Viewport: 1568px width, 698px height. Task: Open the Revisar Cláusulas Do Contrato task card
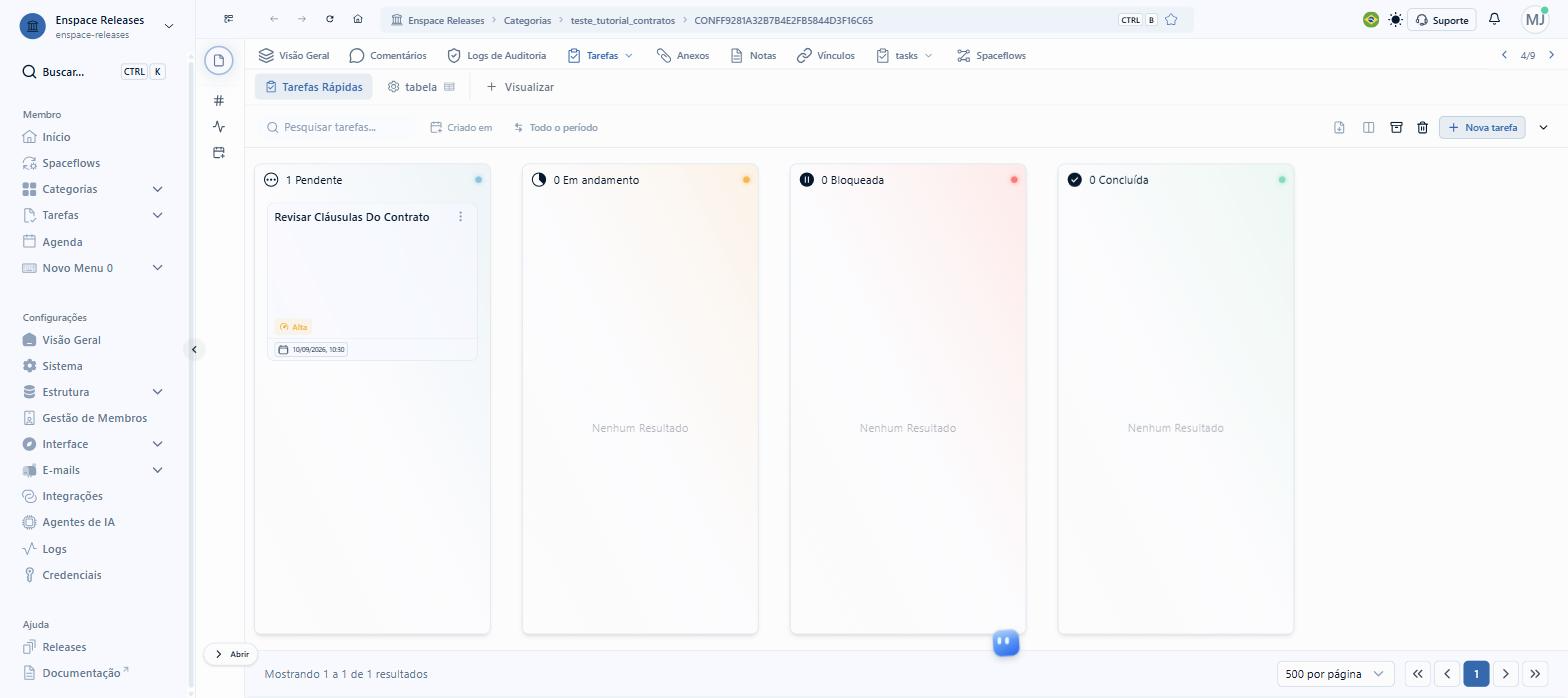pyautogui.click(x=372, y=281)
